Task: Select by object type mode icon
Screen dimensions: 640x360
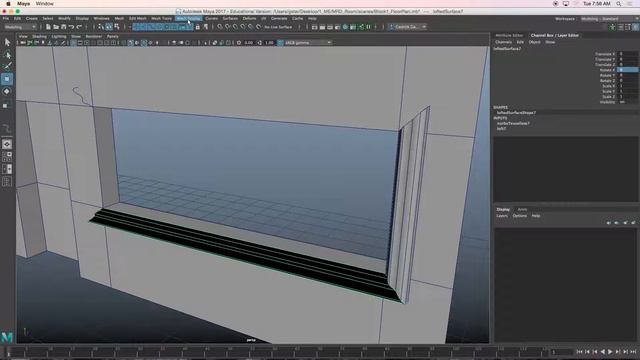Action: click(109, 27)
